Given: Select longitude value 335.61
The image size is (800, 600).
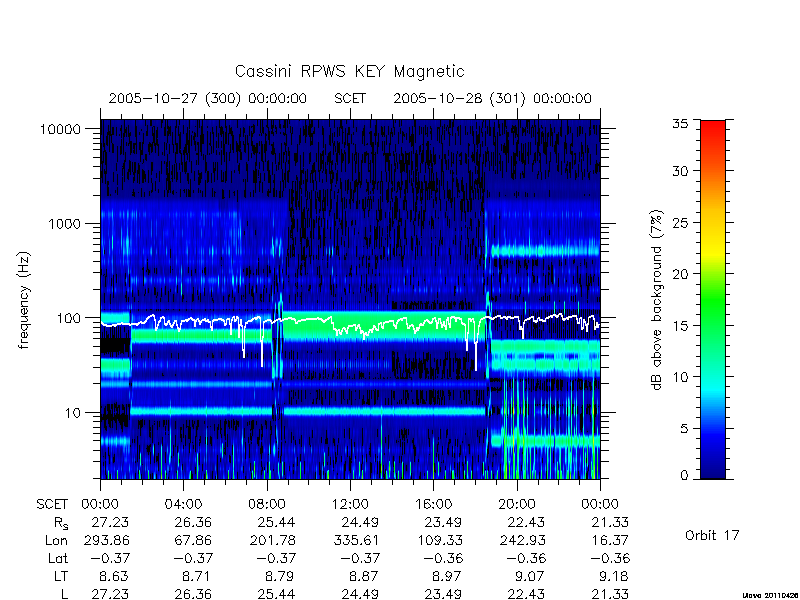Looking at the screenshot, I should (357, 540).
